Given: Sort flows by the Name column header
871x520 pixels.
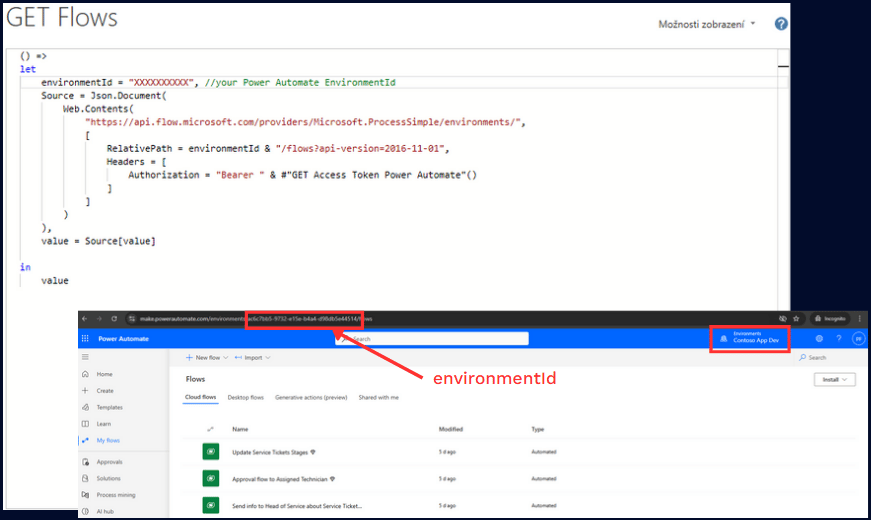Looking at the screenshot, I should (240, 429).
